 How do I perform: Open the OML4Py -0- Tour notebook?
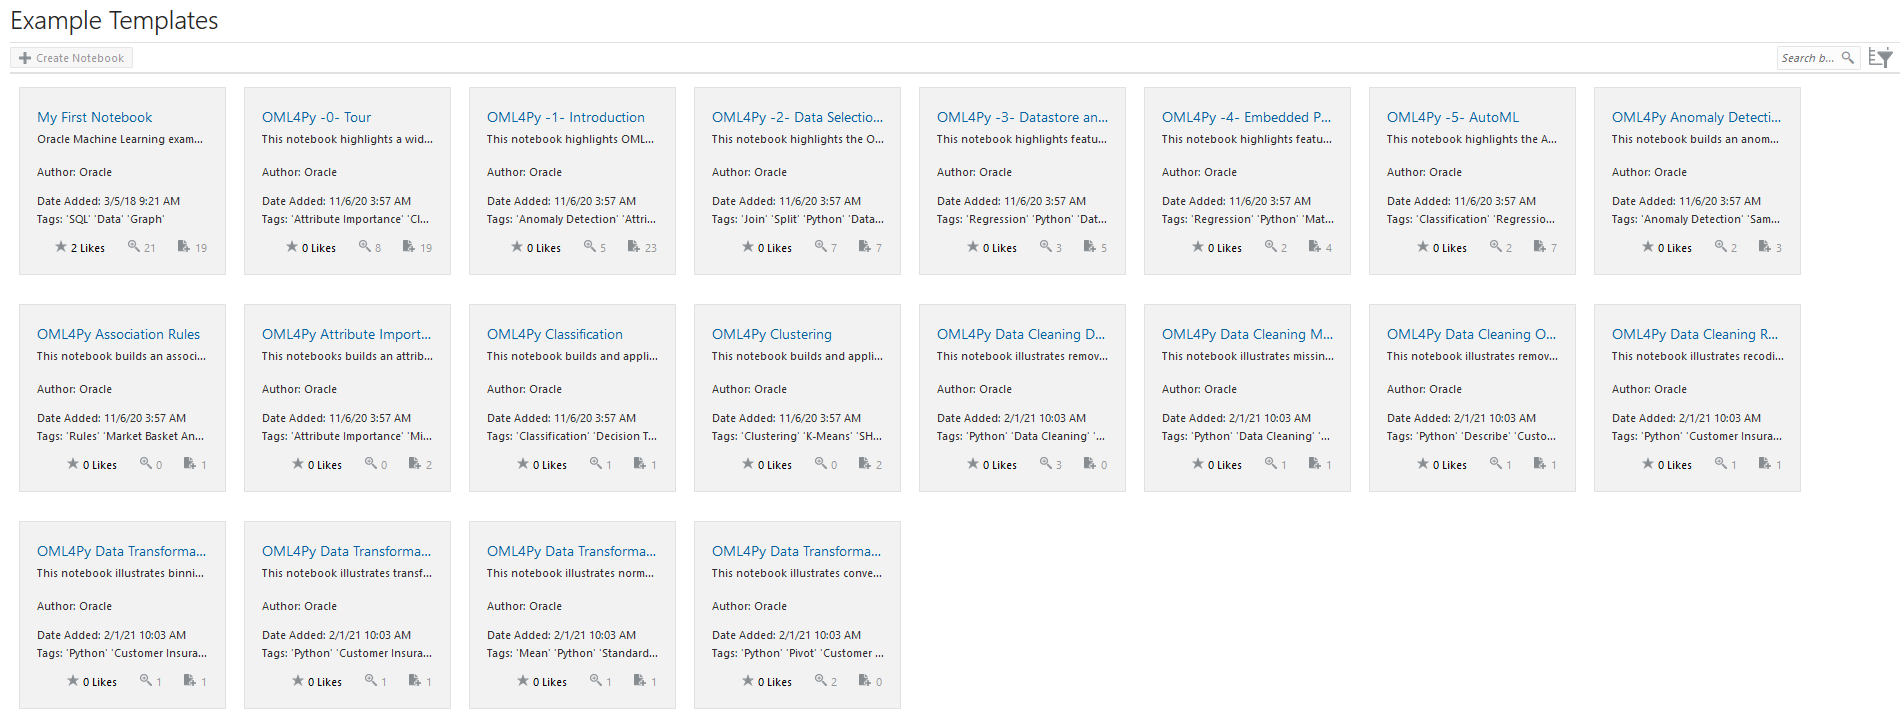316,117
